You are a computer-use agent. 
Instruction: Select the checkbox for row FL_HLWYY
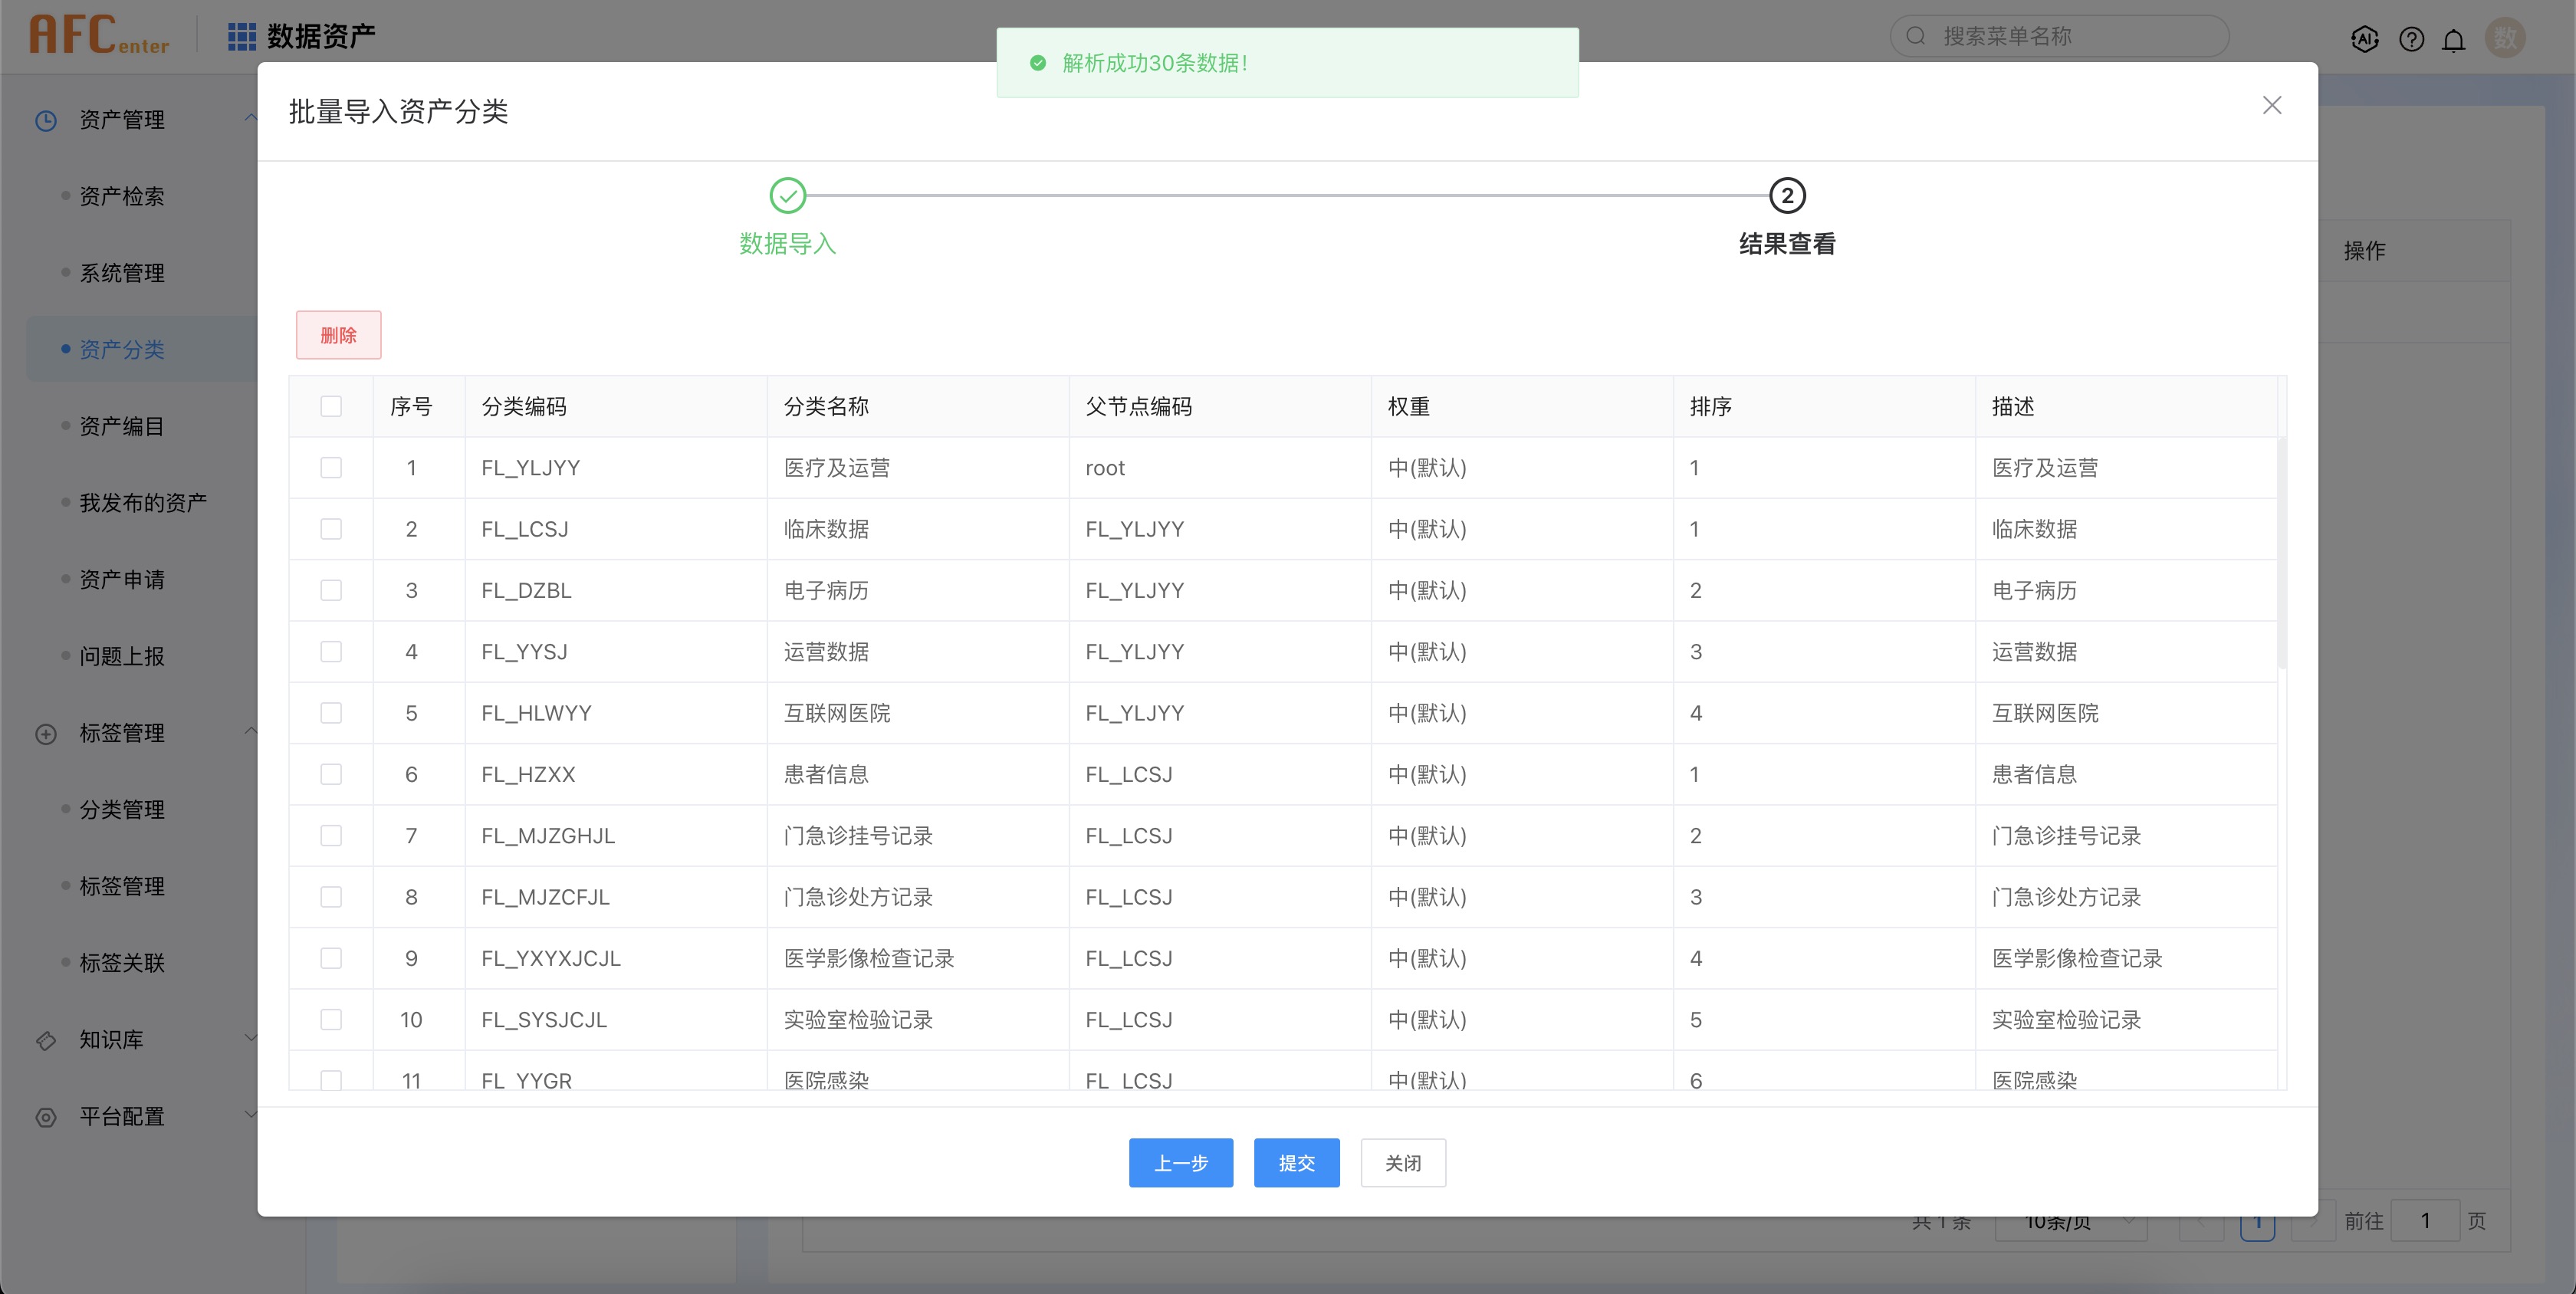tap(331, 713)
